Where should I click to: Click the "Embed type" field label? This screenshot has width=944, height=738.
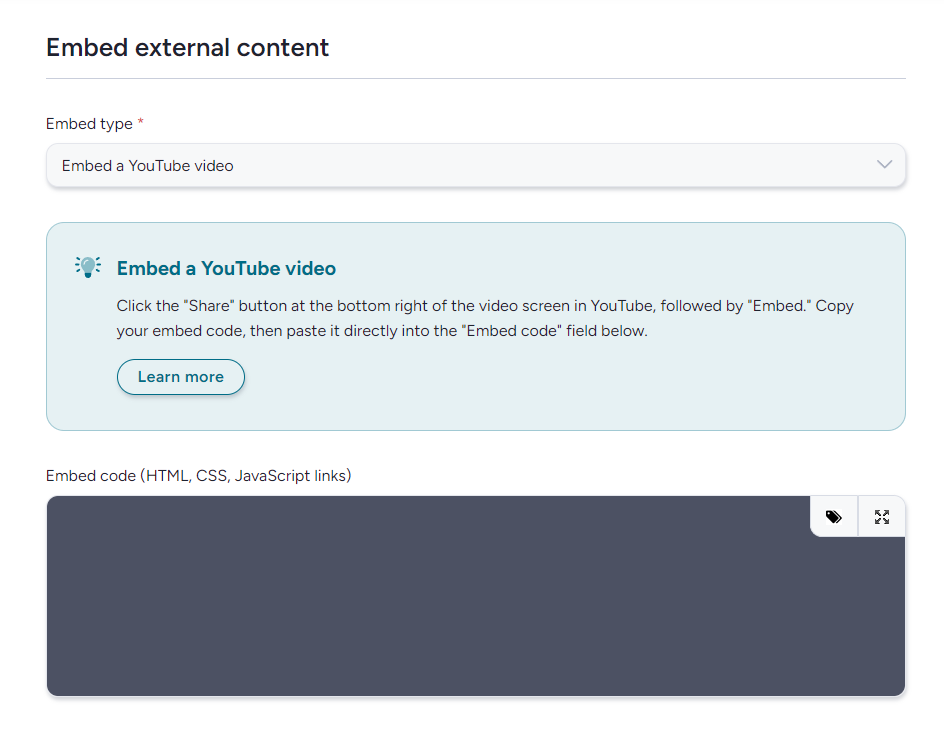point(89,124)
